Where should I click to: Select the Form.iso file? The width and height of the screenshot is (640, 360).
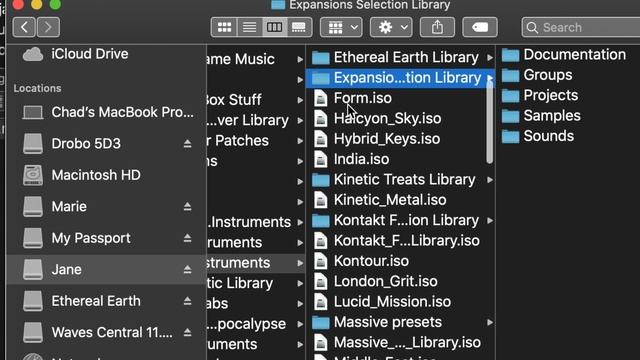352,98
